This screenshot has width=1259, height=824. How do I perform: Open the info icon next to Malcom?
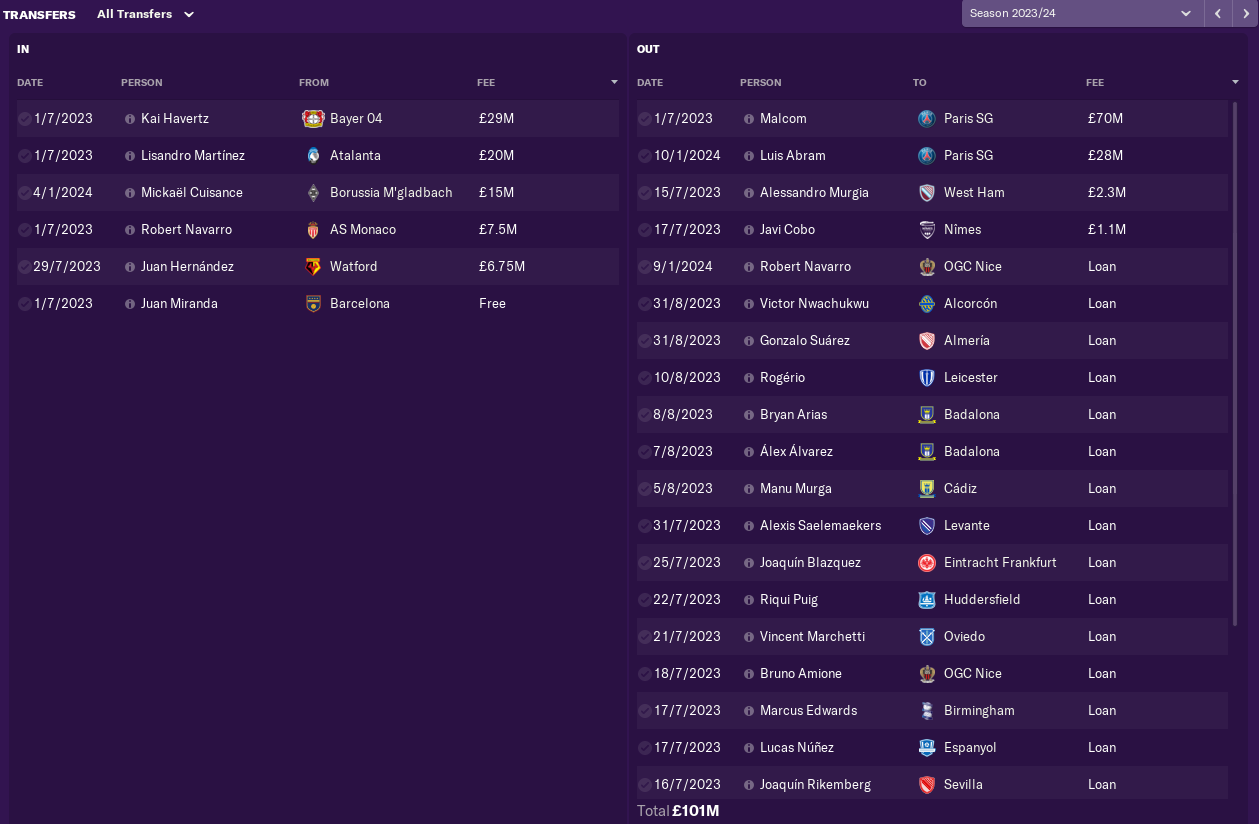tap(749, 119)
